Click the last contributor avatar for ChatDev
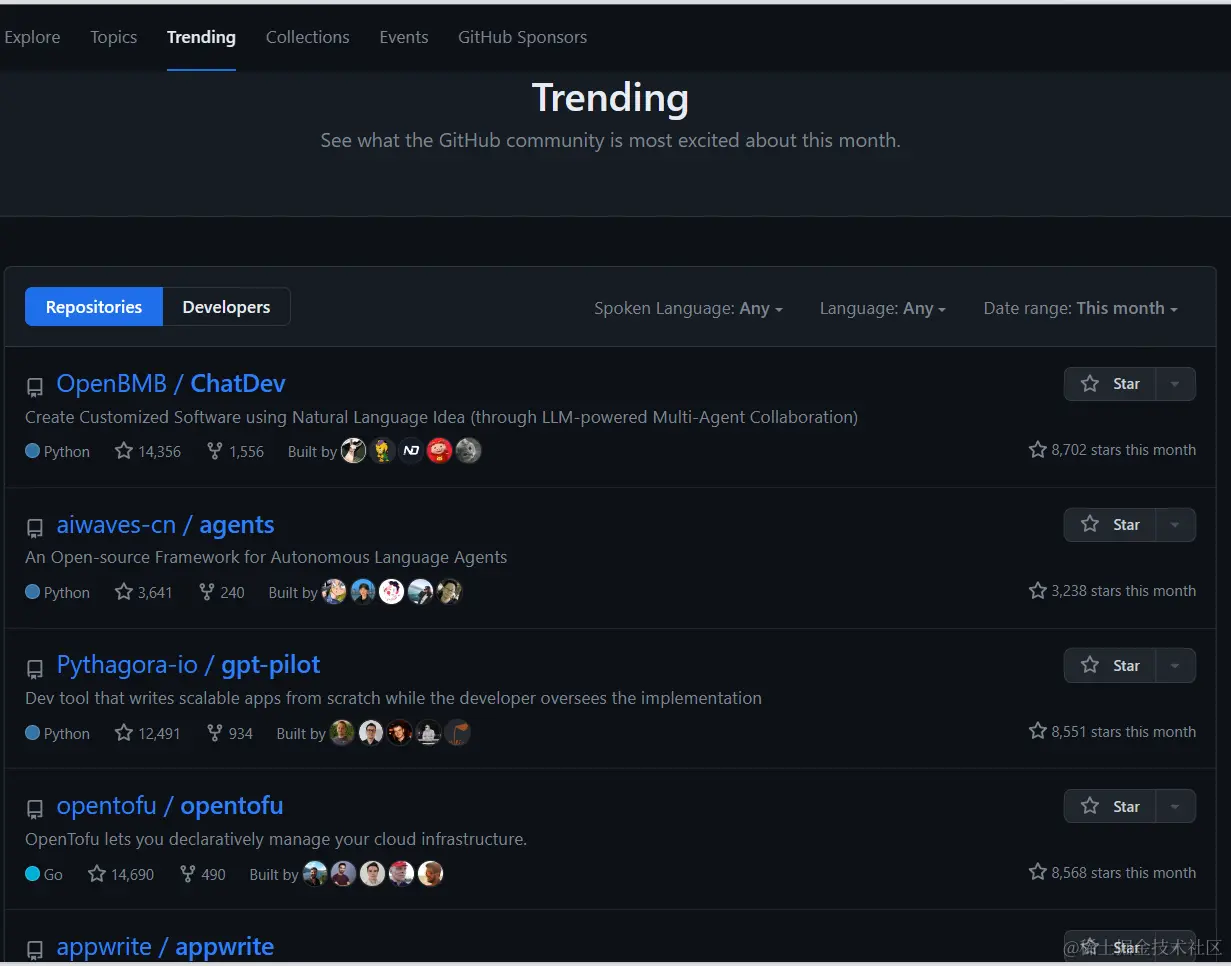1231x966 pixels. click(469, 451)
